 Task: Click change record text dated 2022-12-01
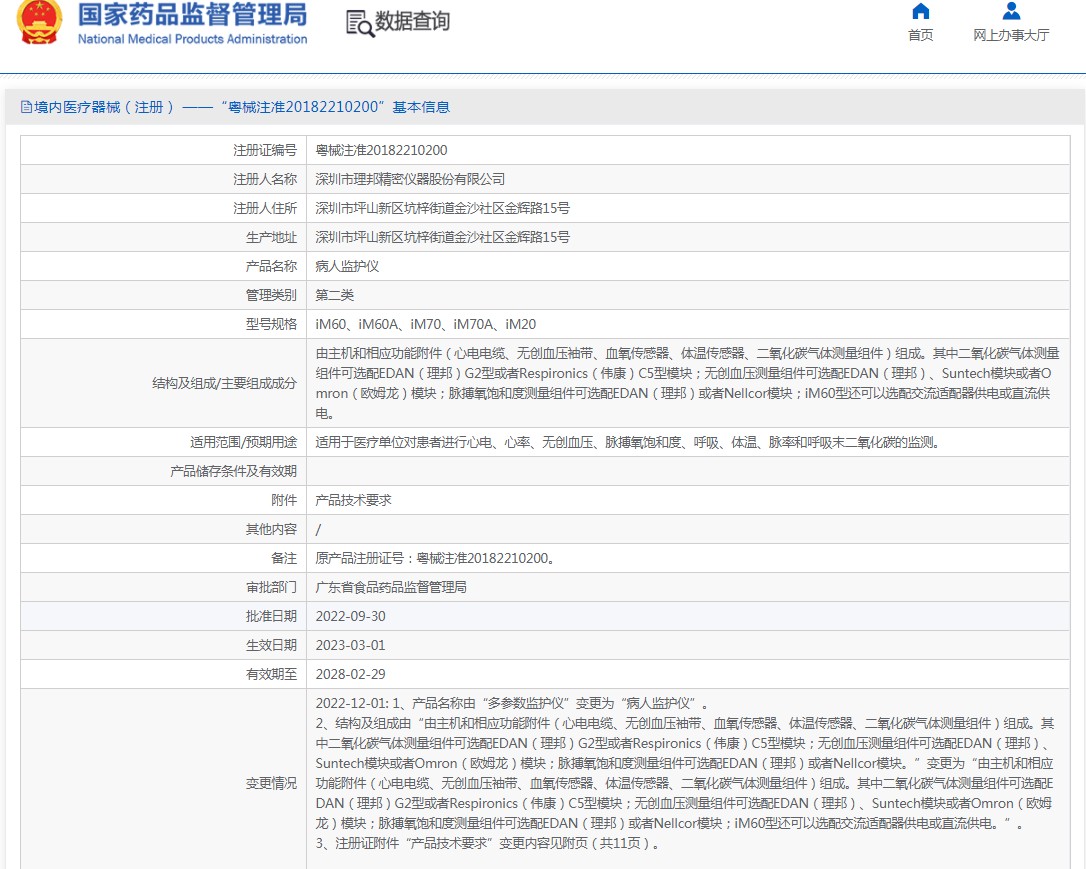[x=685, y=773]
